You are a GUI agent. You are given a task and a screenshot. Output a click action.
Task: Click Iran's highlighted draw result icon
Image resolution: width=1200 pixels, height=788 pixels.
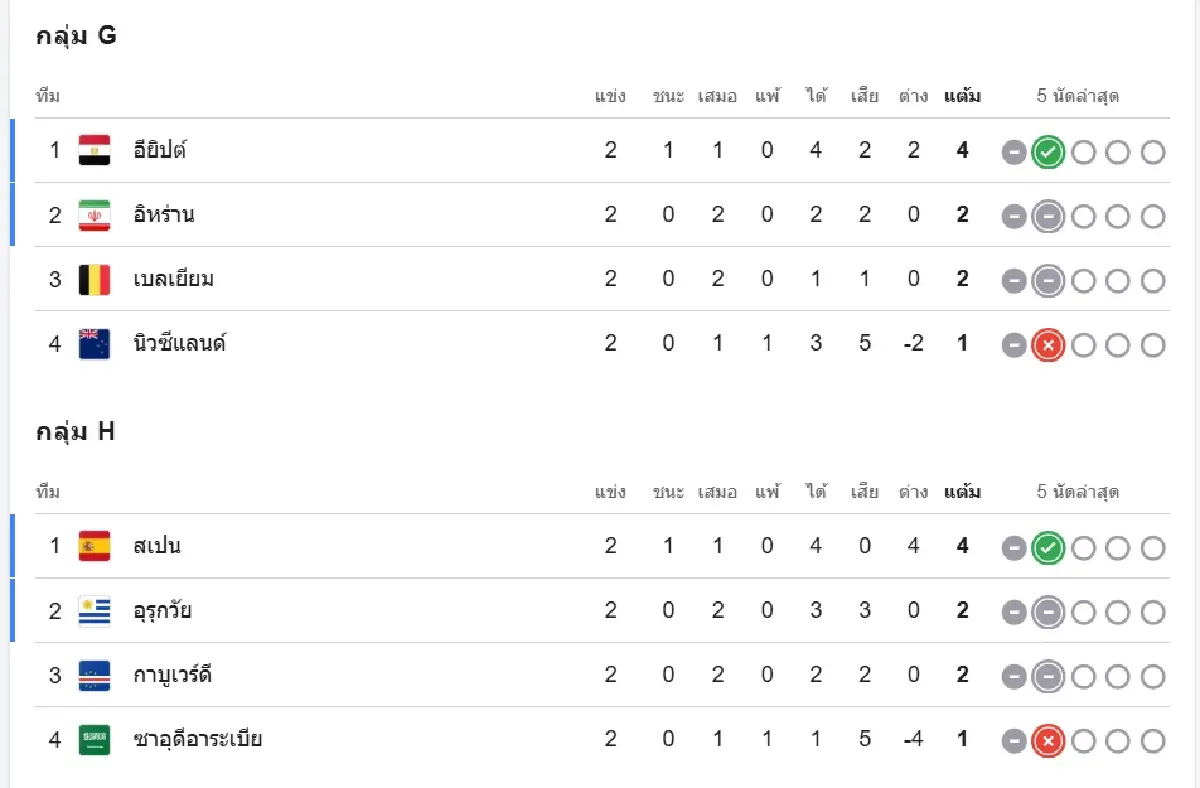tap(1048, 216)
